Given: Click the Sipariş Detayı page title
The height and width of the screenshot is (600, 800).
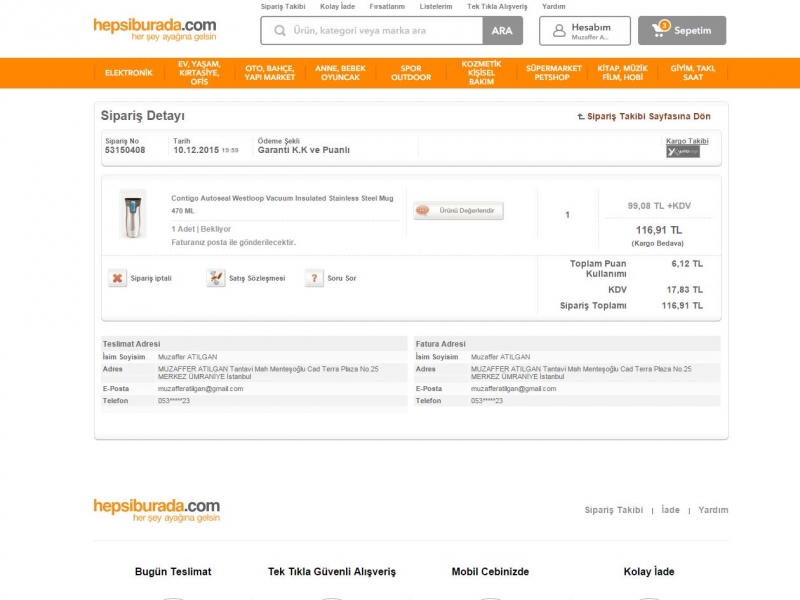Looking at the screenshot, I should (x=142, y=116).
